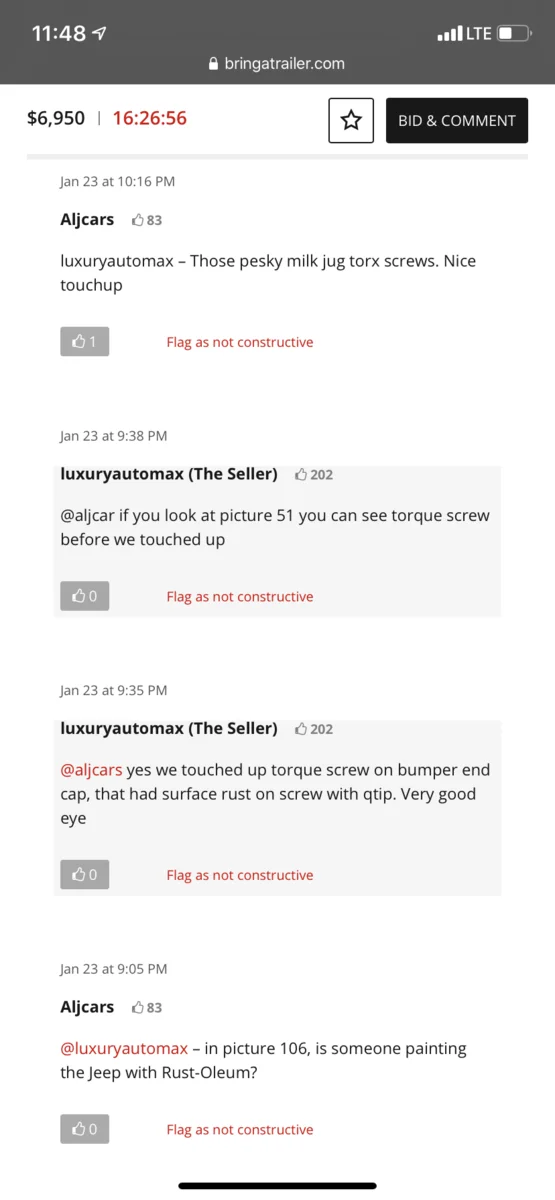This screenshot has height=1200, width=555.
Task: Tap the star watch-listing icon
Action: 351,120
